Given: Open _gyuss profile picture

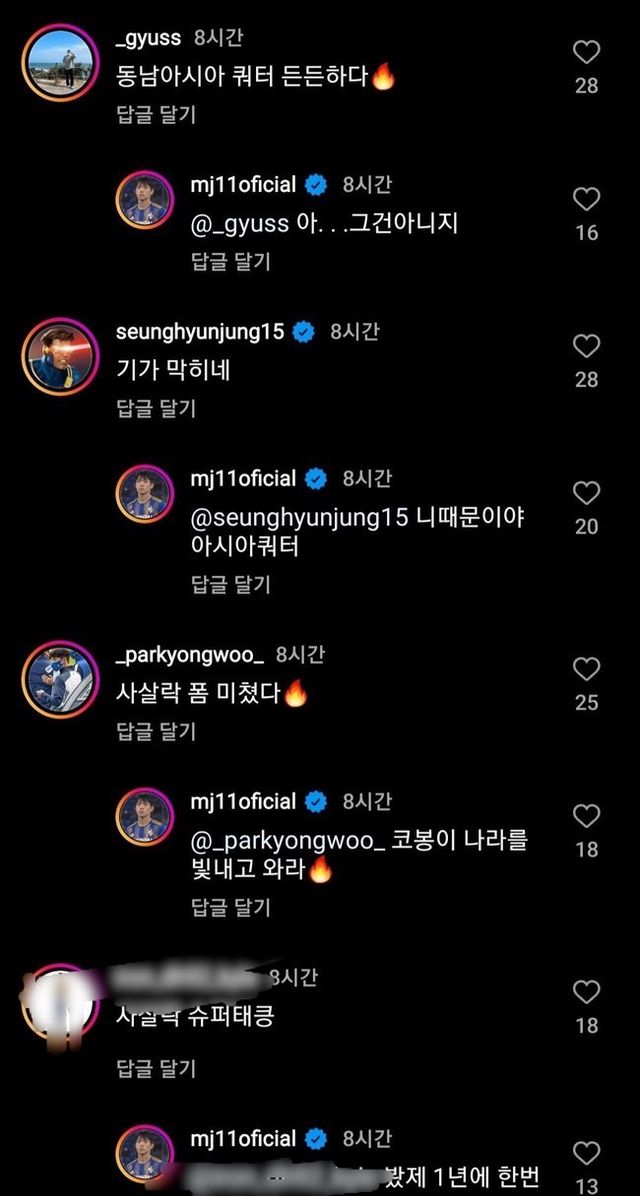Looking at the screenshot, I should coord(59,63).
